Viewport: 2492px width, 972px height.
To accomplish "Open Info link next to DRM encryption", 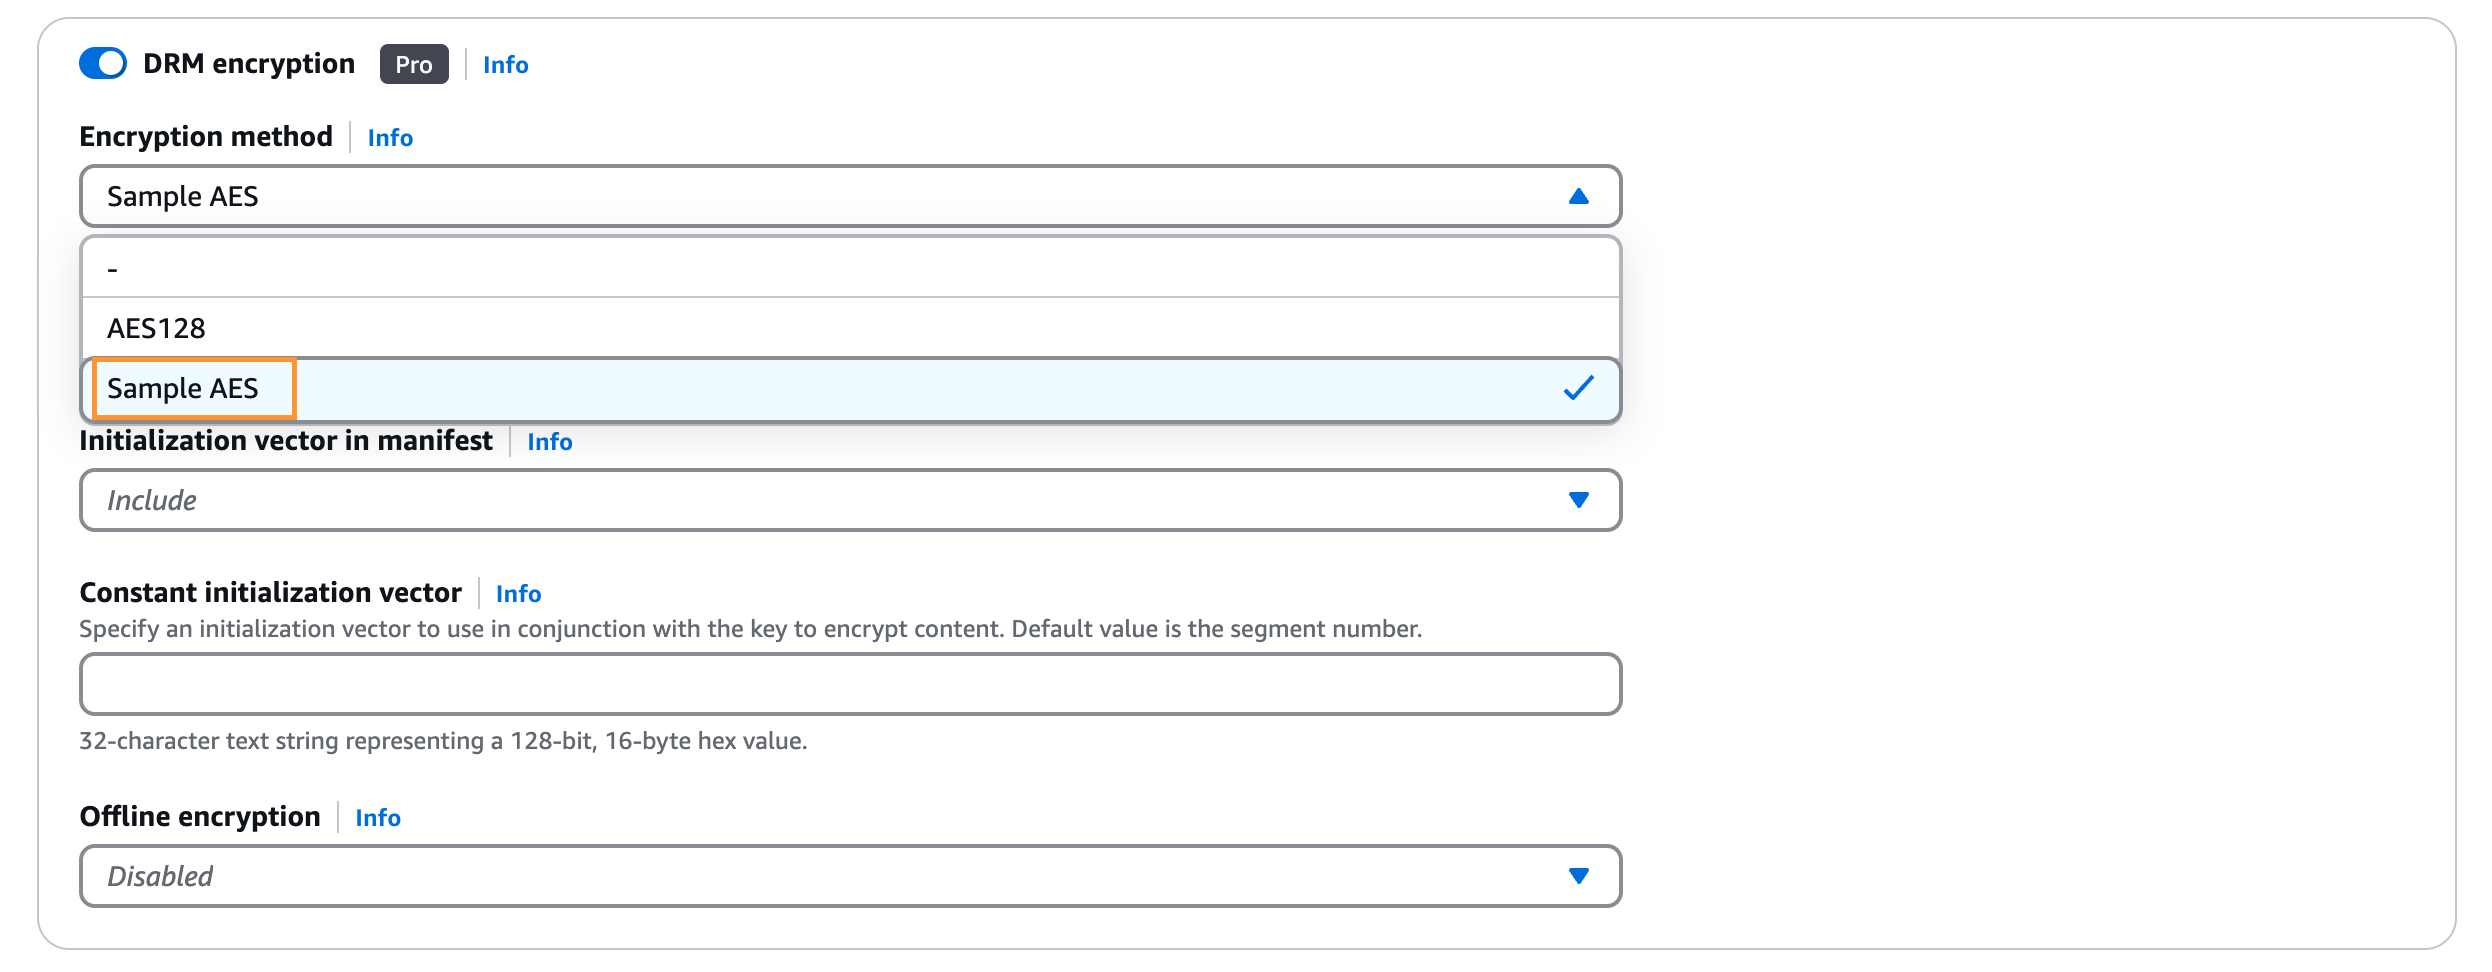I will pos(505,65).
